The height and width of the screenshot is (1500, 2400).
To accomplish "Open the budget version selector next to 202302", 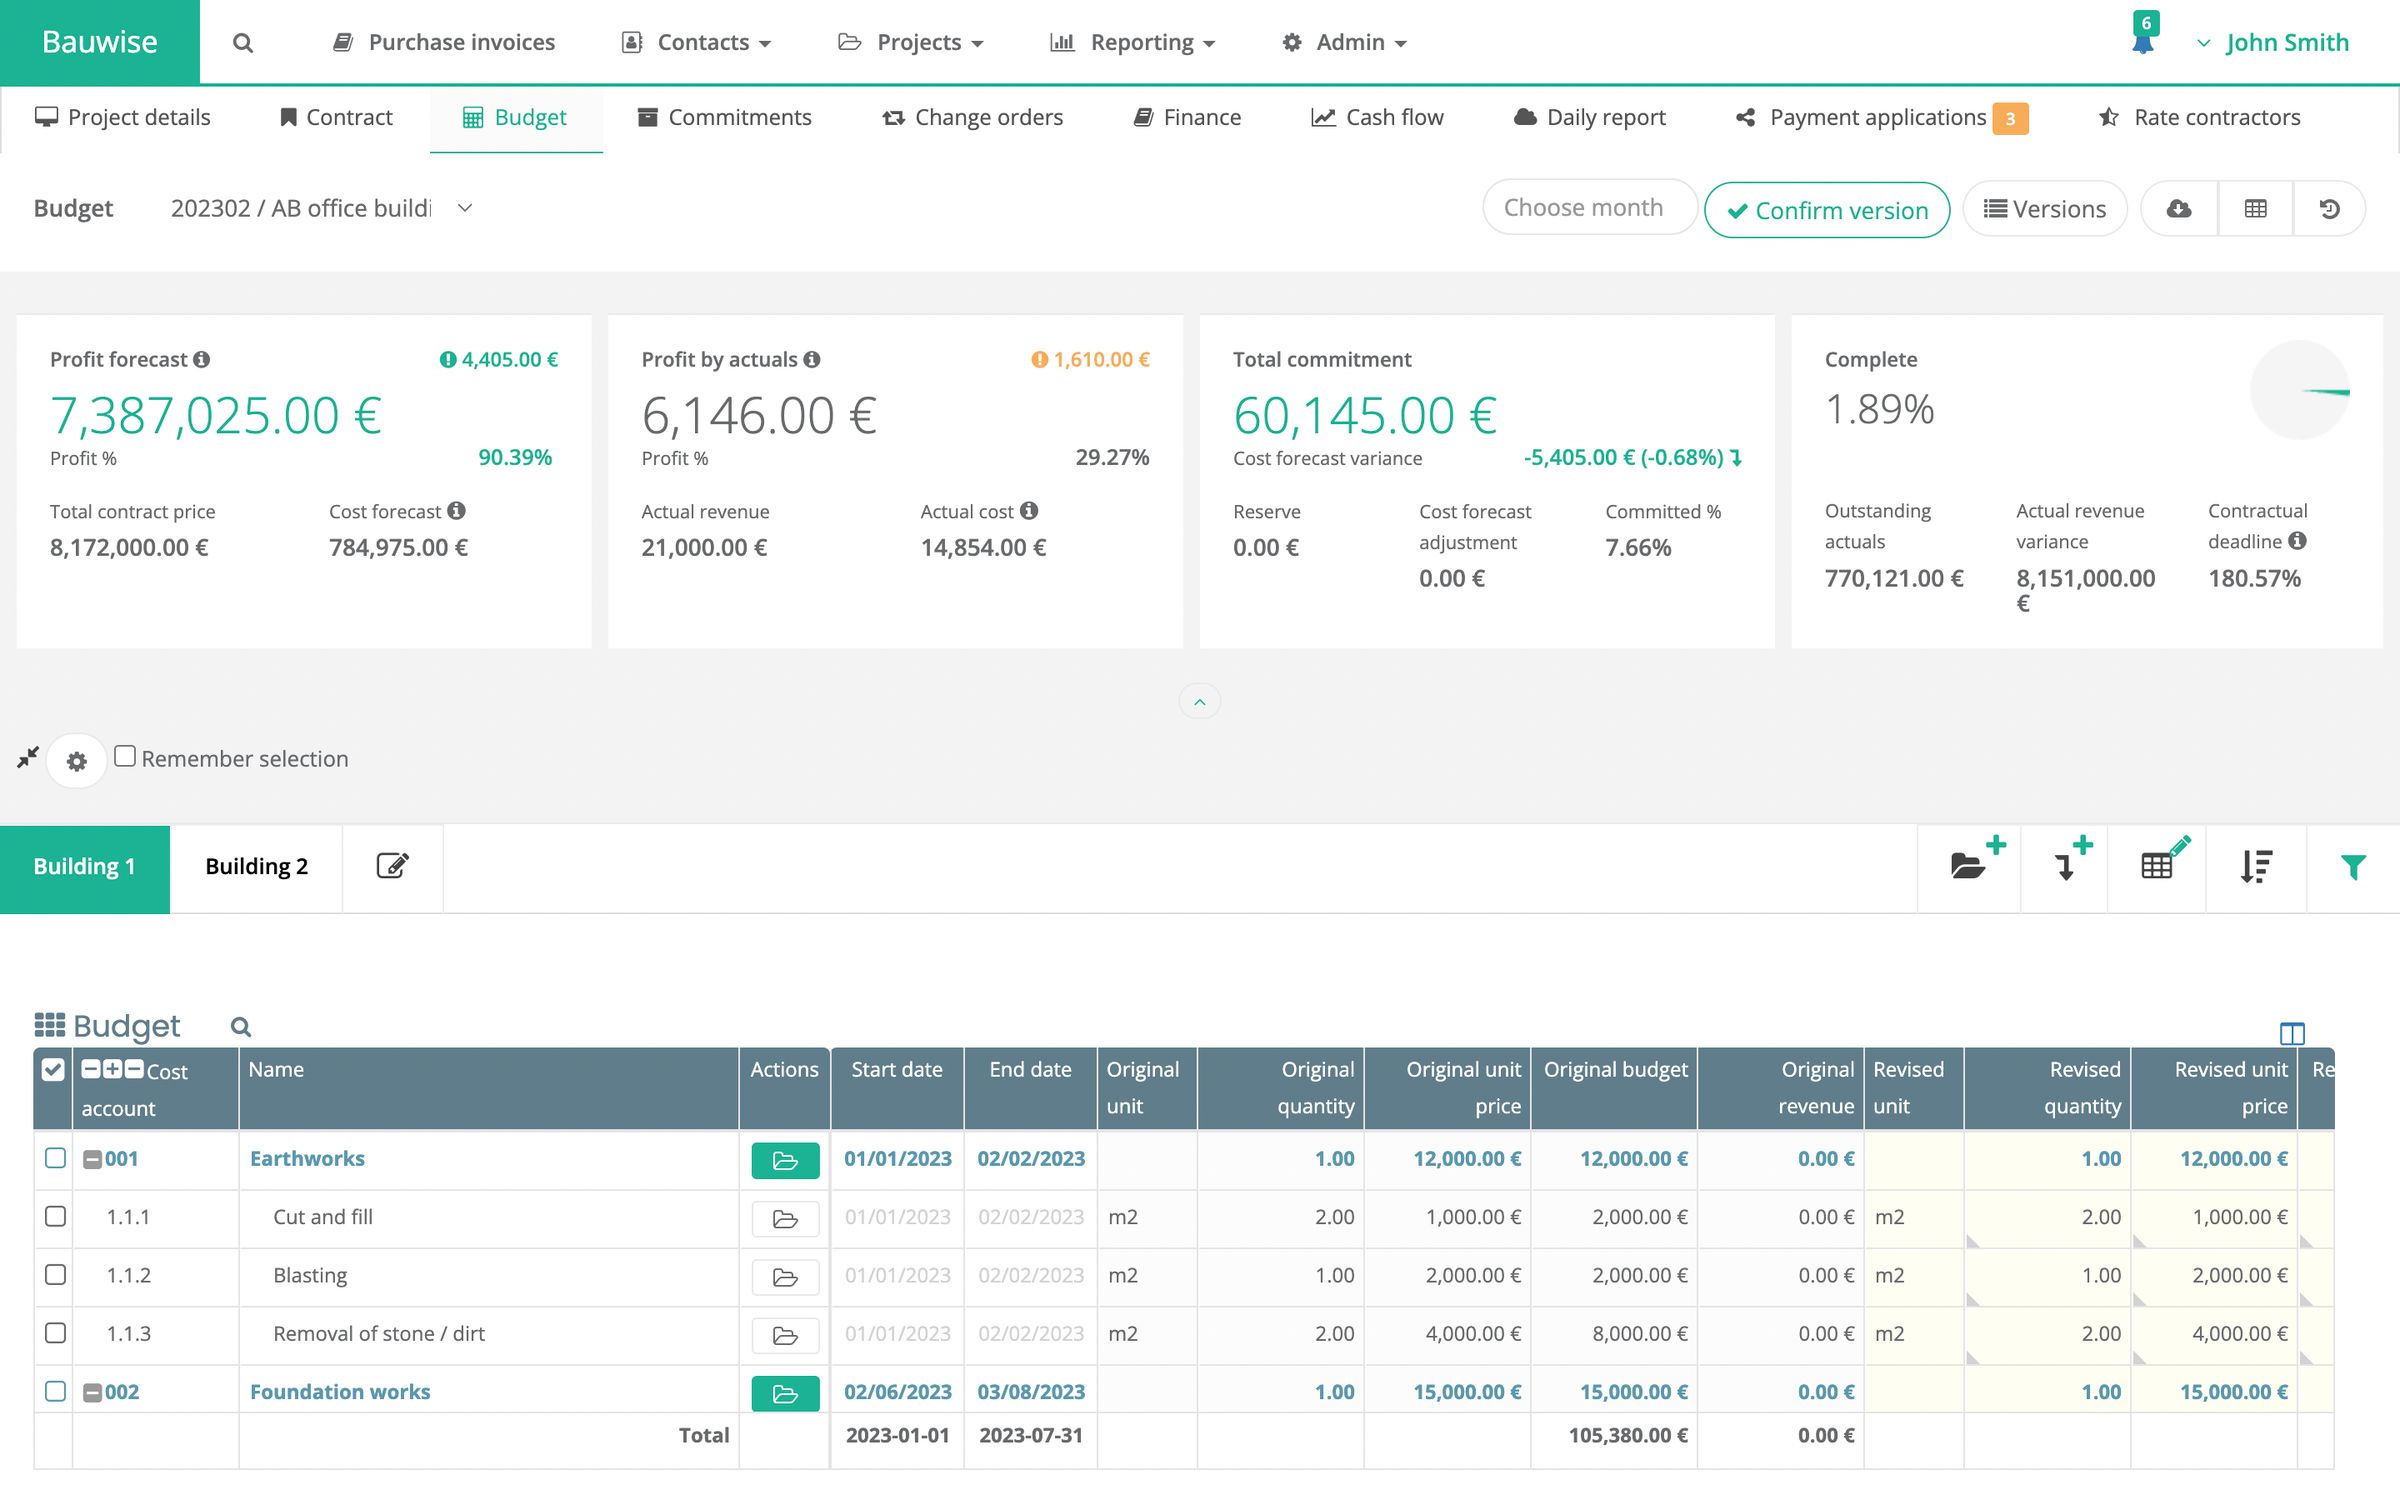I will click(464, 207).
